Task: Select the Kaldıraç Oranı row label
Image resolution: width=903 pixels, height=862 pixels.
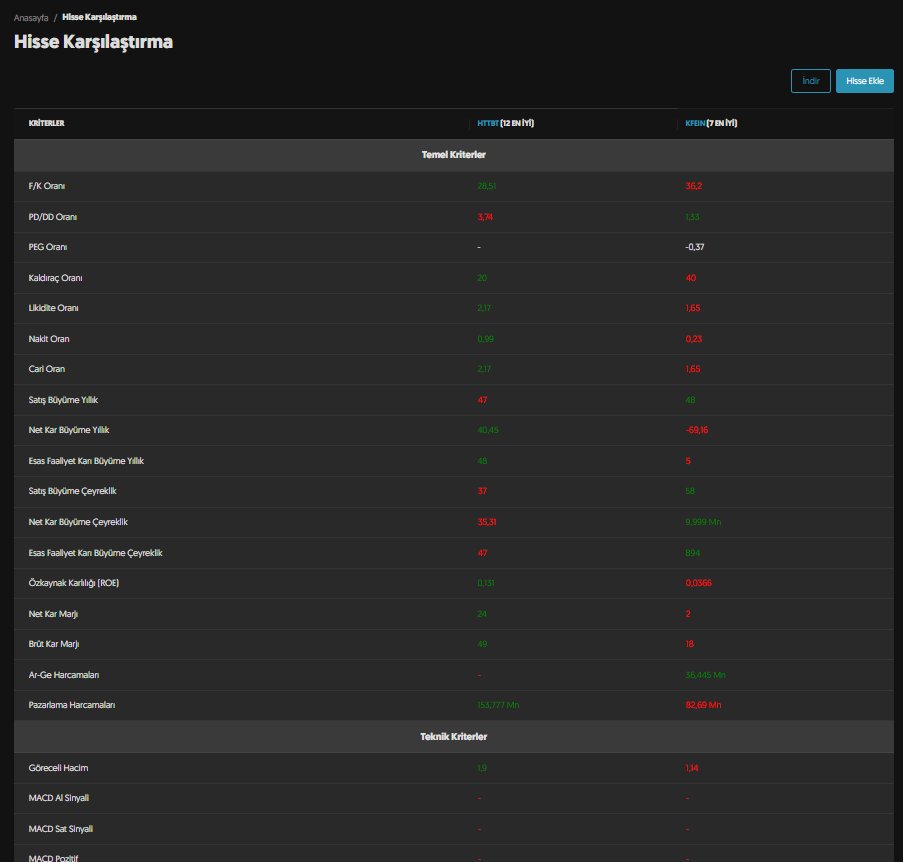Action: click(55, 278)
